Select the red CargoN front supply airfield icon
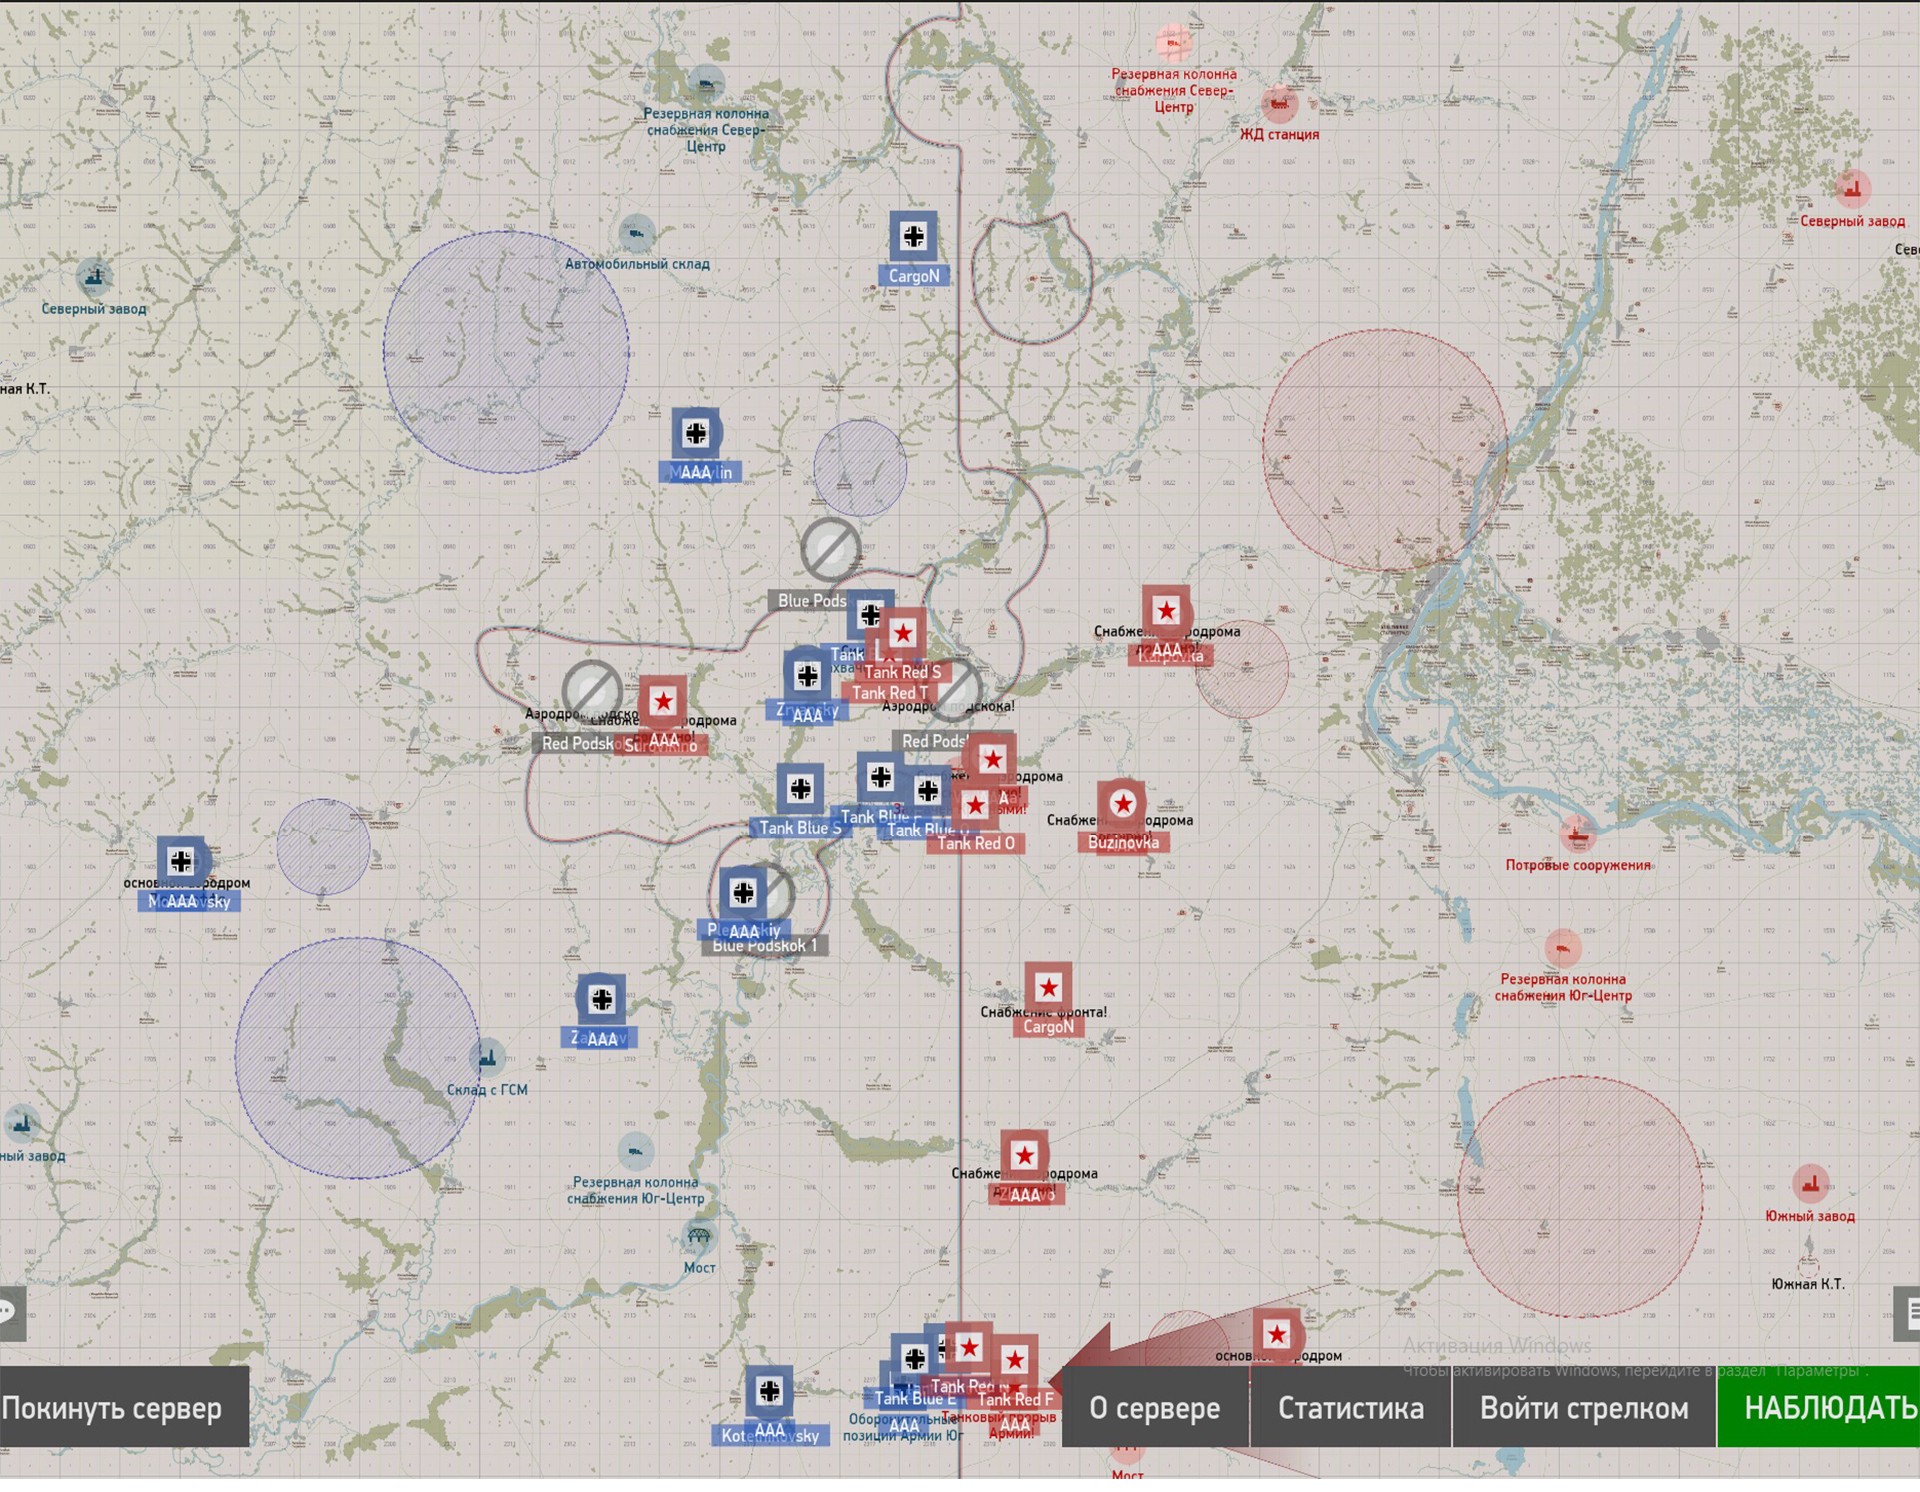The height and width of the screenshot is (1492, 1920). 1048,988
